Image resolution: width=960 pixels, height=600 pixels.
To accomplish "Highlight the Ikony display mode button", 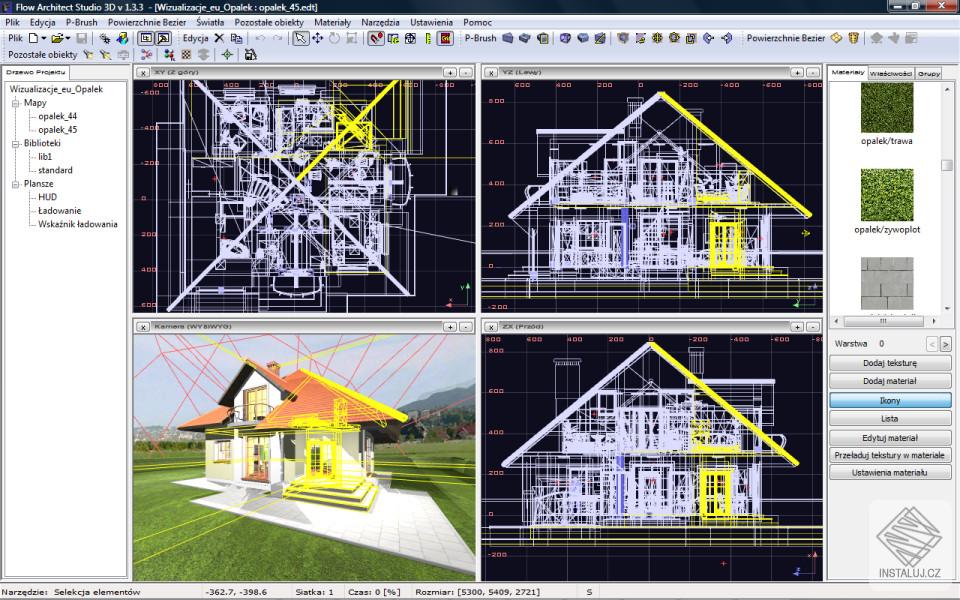I will 889,400.
